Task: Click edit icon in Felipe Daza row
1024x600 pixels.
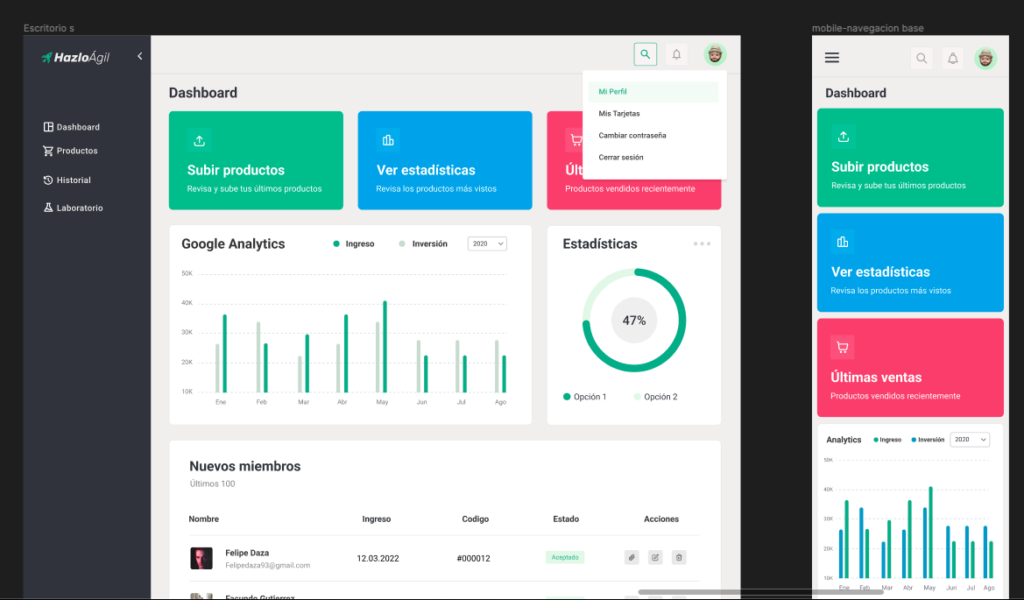Action: pos(655,557)
